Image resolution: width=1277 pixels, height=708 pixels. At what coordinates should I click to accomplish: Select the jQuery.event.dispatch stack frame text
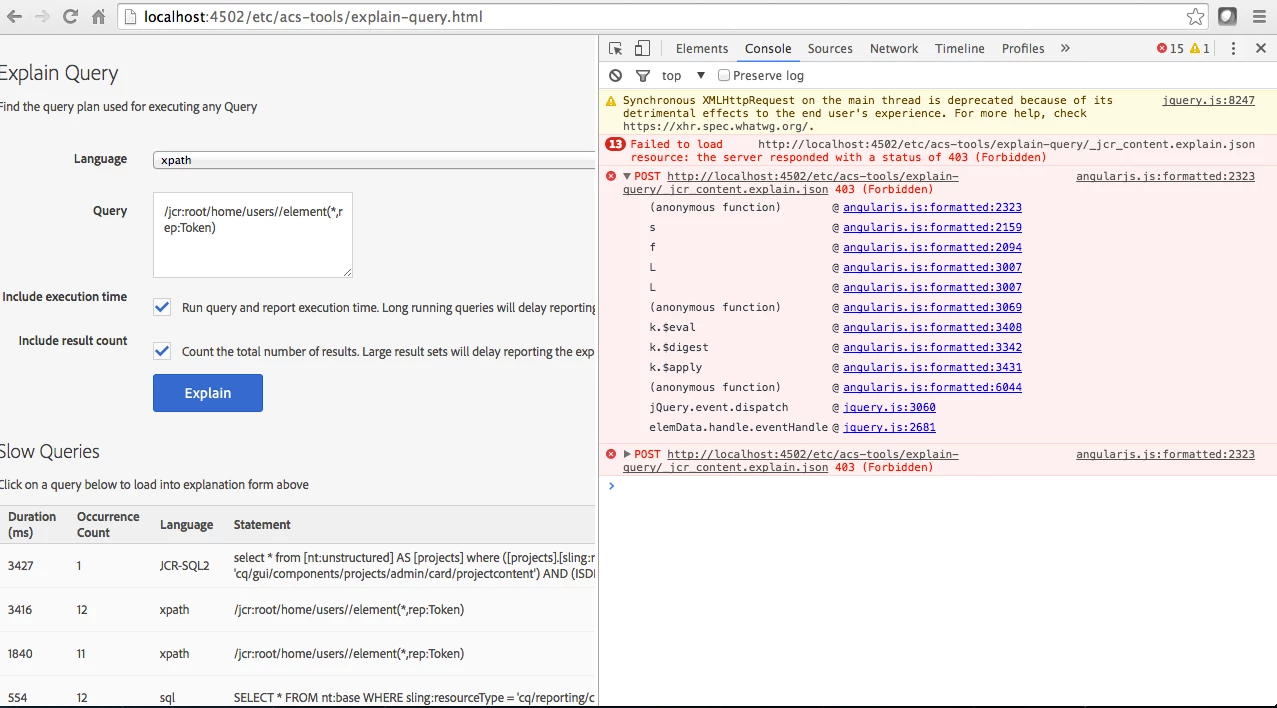tap(718, 407)
